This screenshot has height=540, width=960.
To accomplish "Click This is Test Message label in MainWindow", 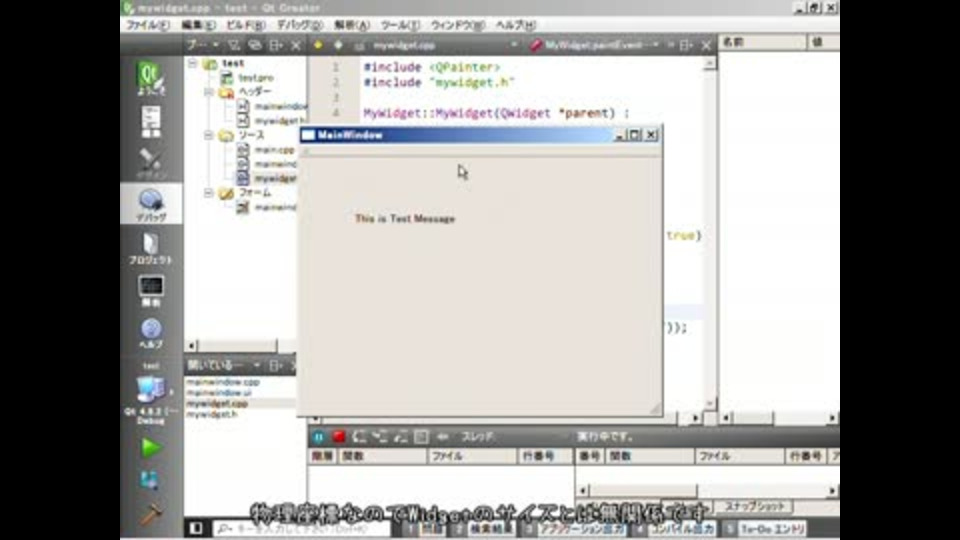I will point(405,219).
